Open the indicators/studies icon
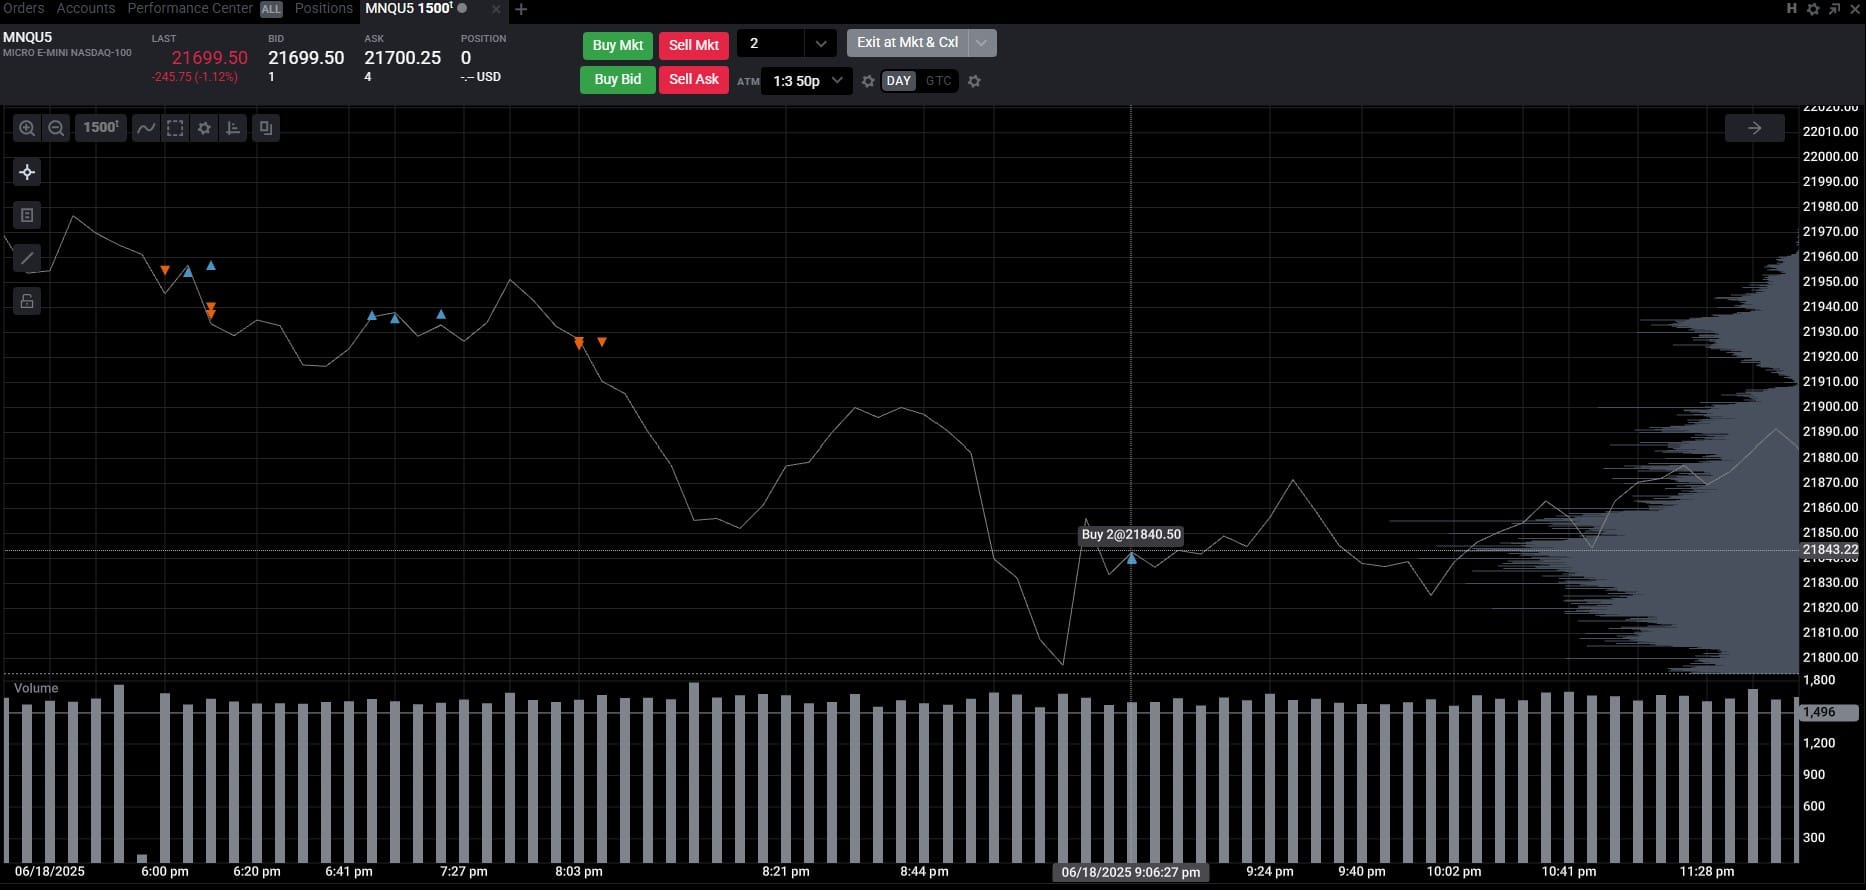1866x890 pixels. [x=233, y=128]
